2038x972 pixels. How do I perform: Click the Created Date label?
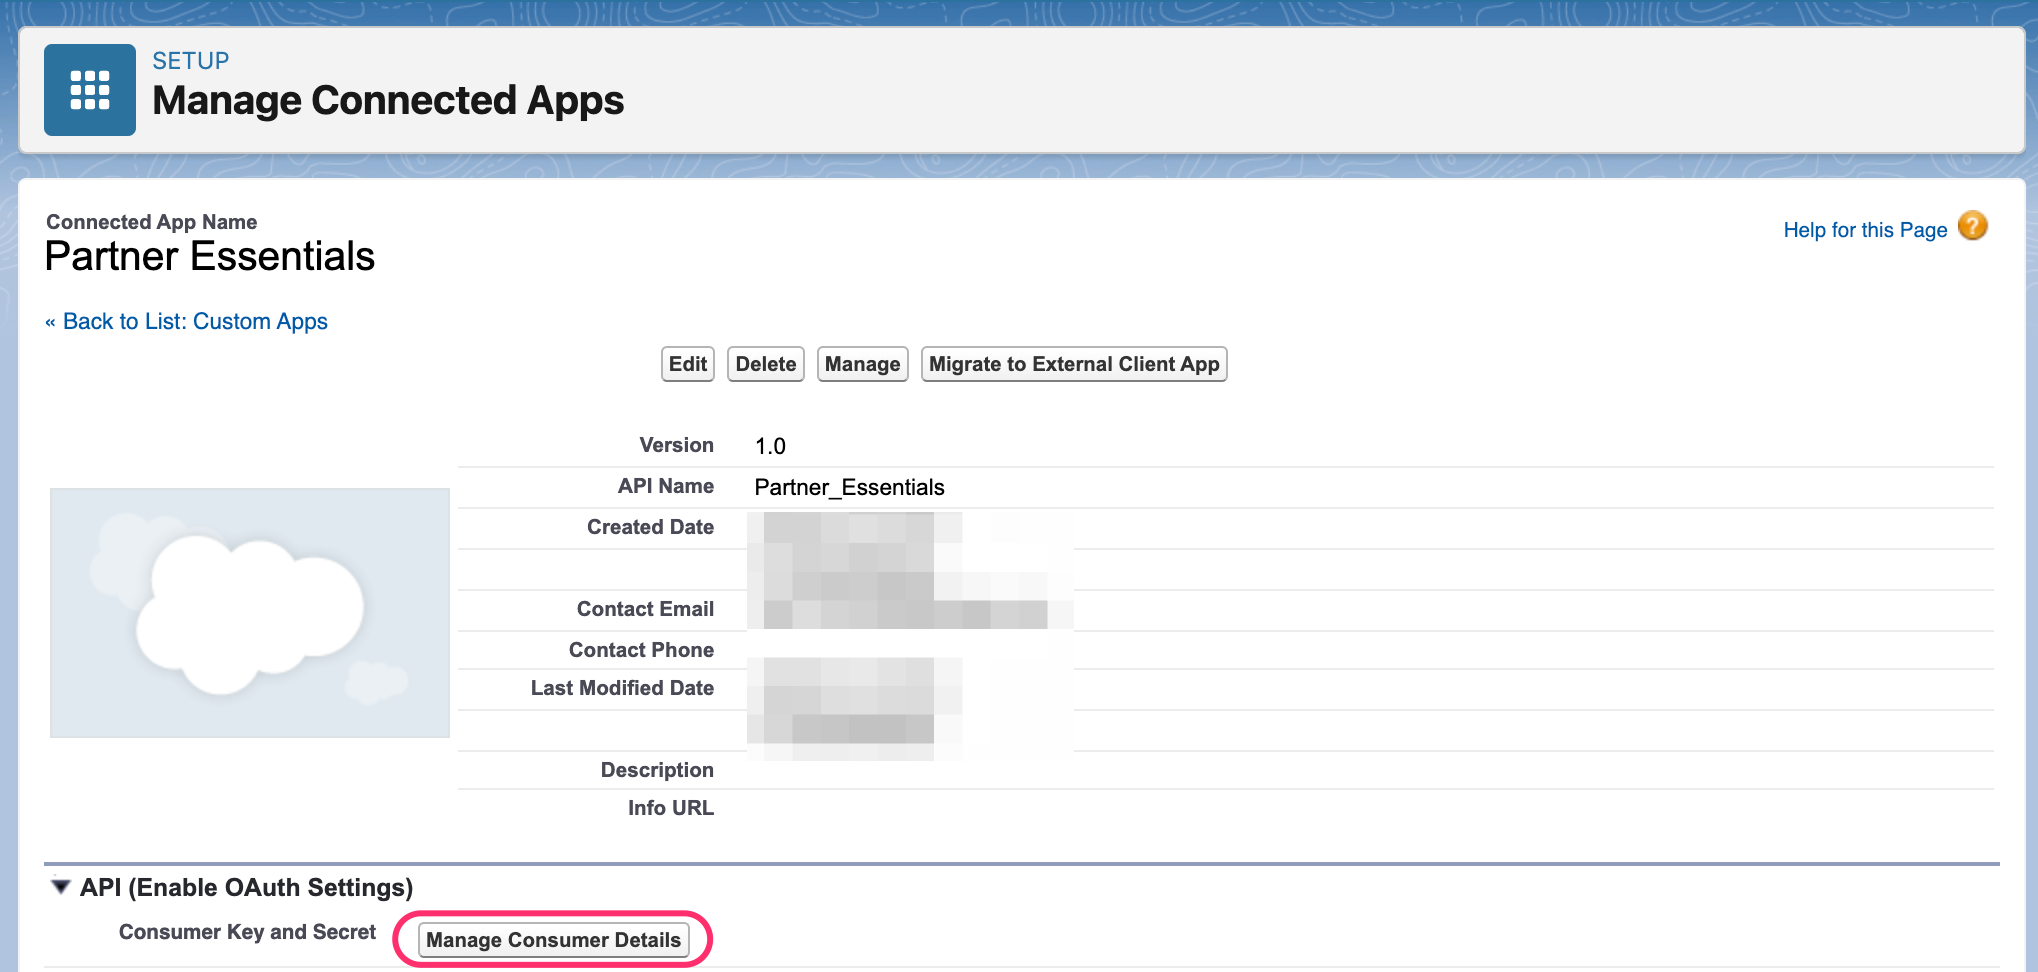point(650,527)
